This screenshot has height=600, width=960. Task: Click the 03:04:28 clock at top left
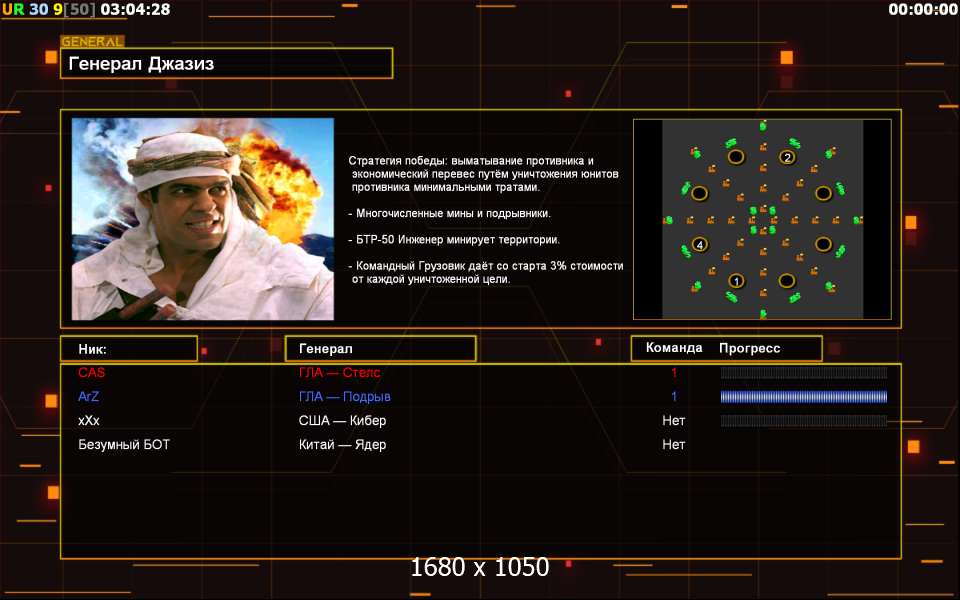(x=135, y=9)
